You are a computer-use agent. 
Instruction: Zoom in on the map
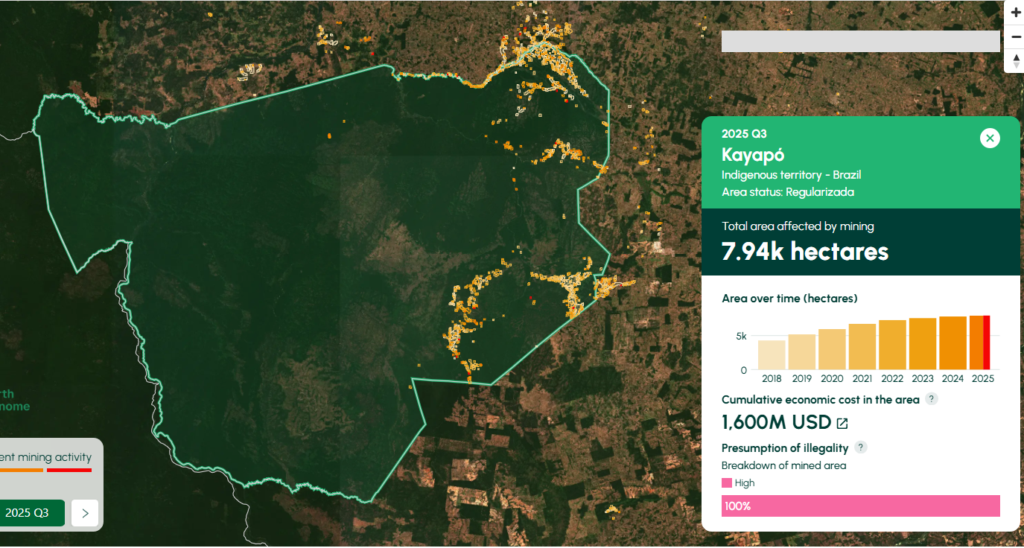[1016, 13]
